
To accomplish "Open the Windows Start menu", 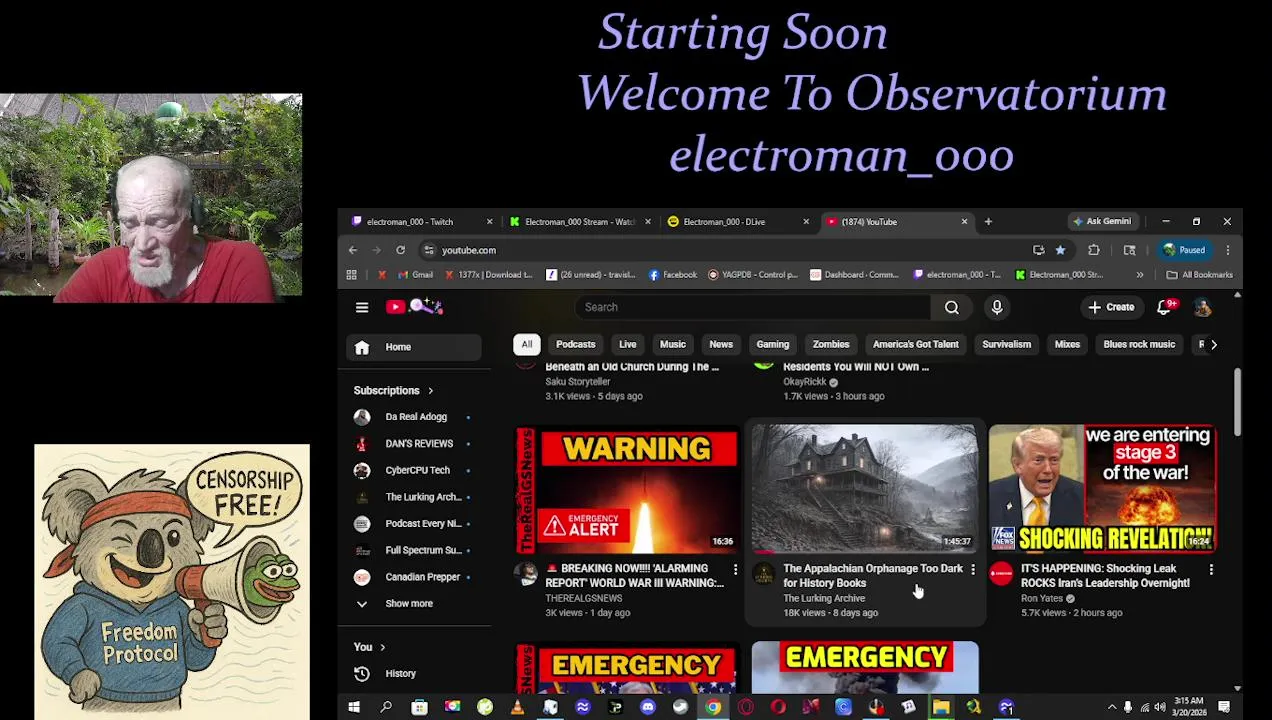I will (x=353, y=708).
